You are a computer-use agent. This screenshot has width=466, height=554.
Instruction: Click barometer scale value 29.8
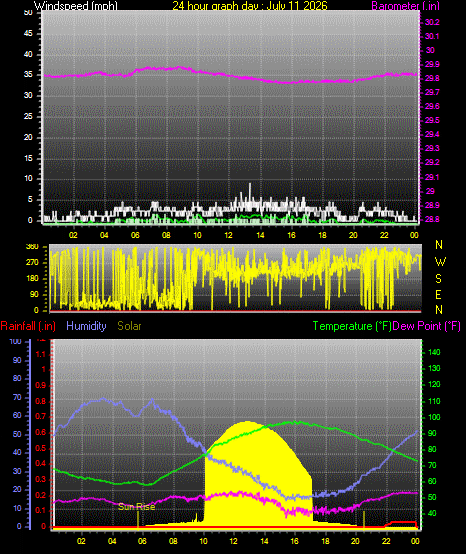[432, 78]
